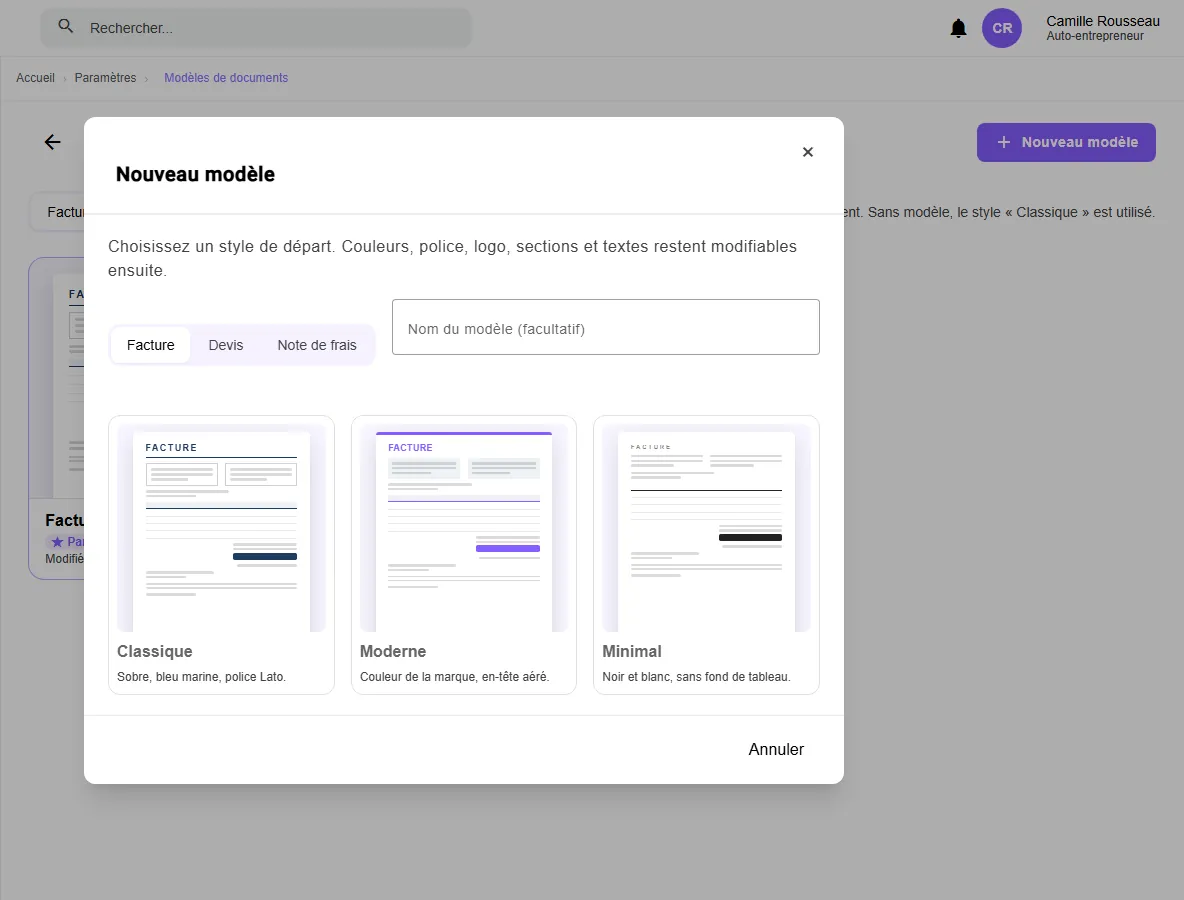Image resolution: width=1184 pixels, height=900 pixels.
Task: Switch to the Note de frais tab
Action: 316,345
